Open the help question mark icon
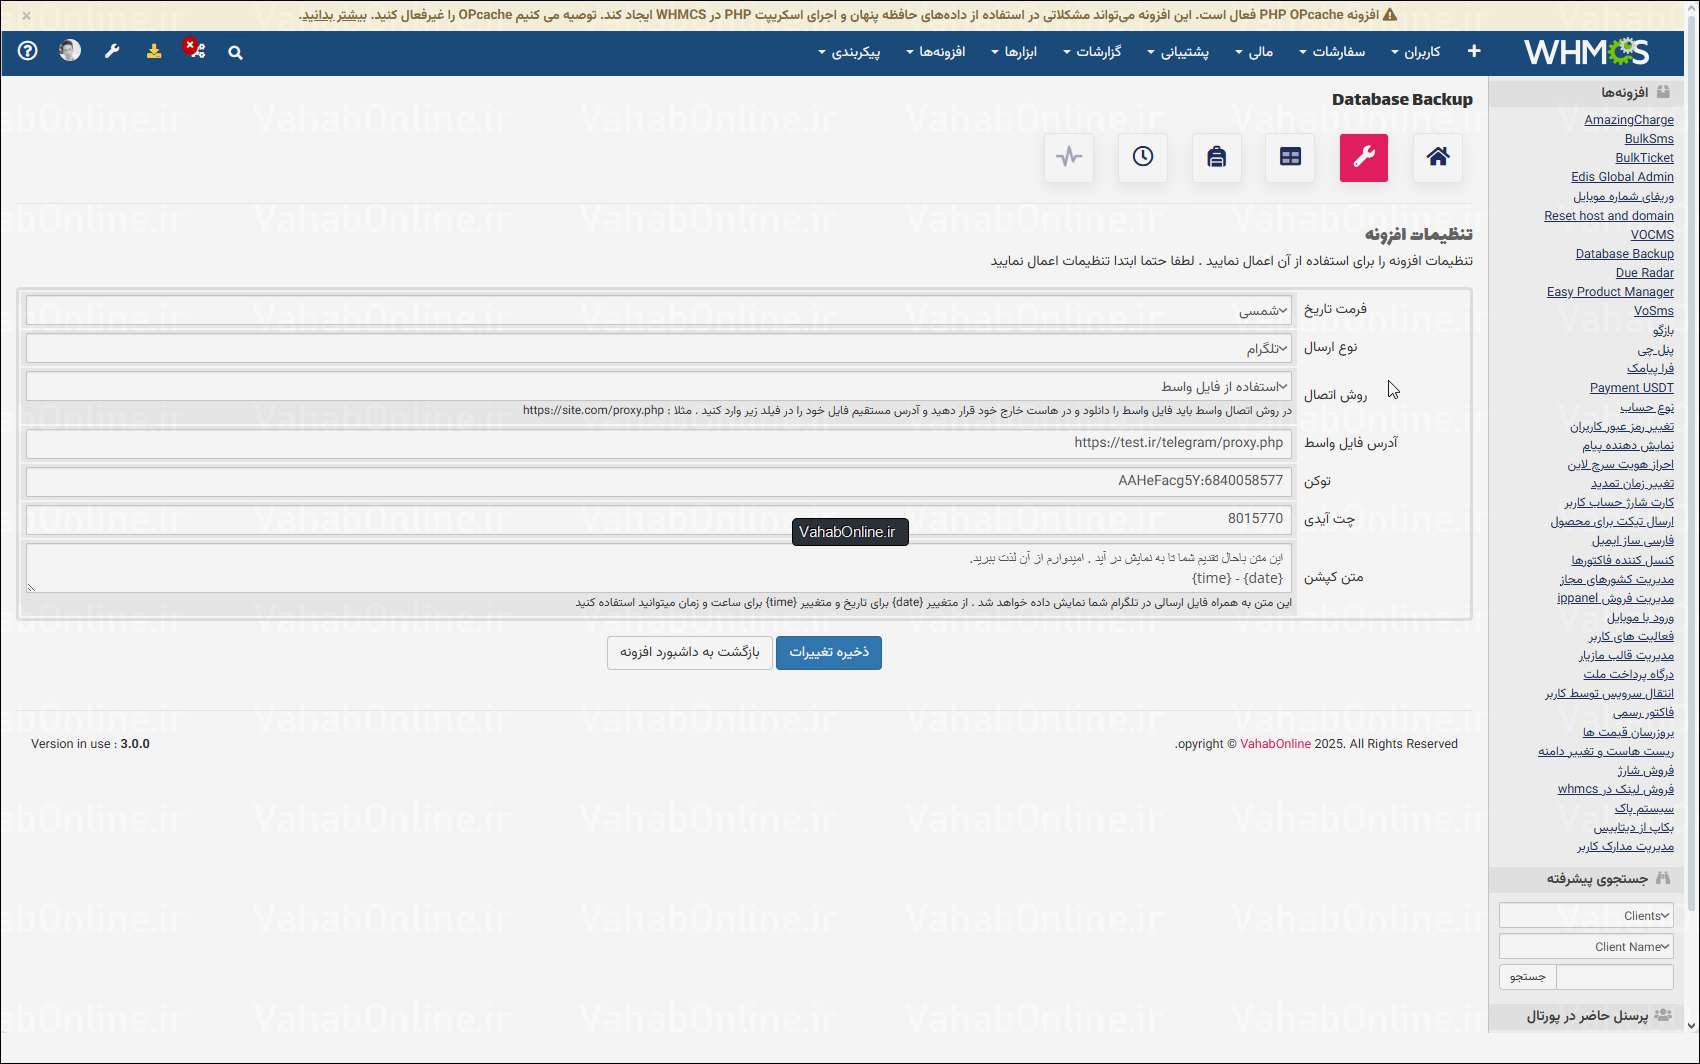Viewport: 1700px width, 1064px height. (x=28, y=51)
